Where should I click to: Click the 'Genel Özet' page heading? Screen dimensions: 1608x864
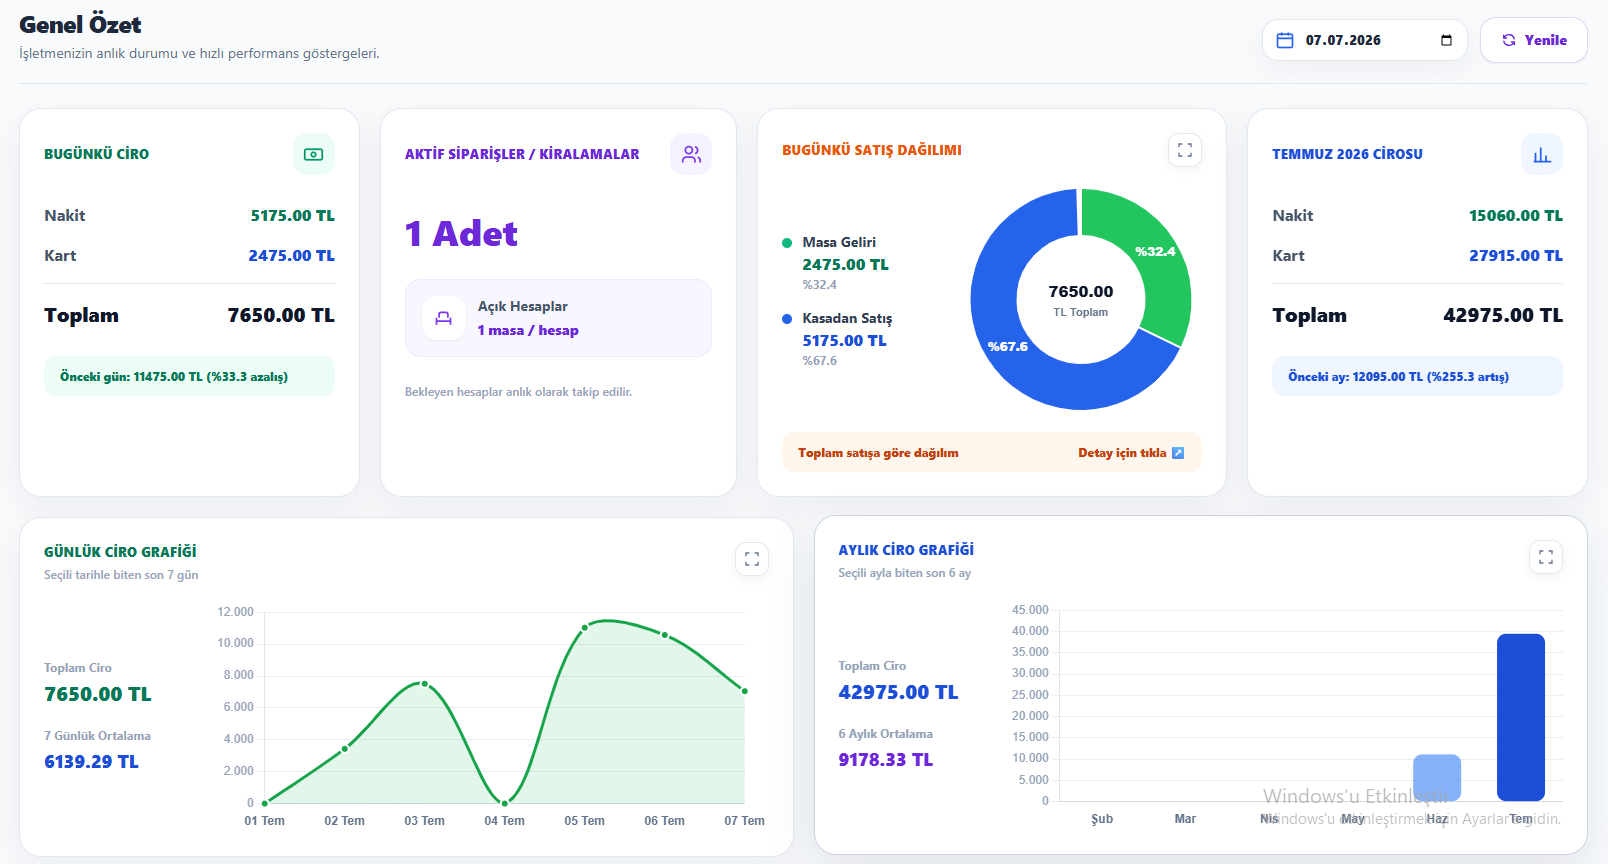80,25
